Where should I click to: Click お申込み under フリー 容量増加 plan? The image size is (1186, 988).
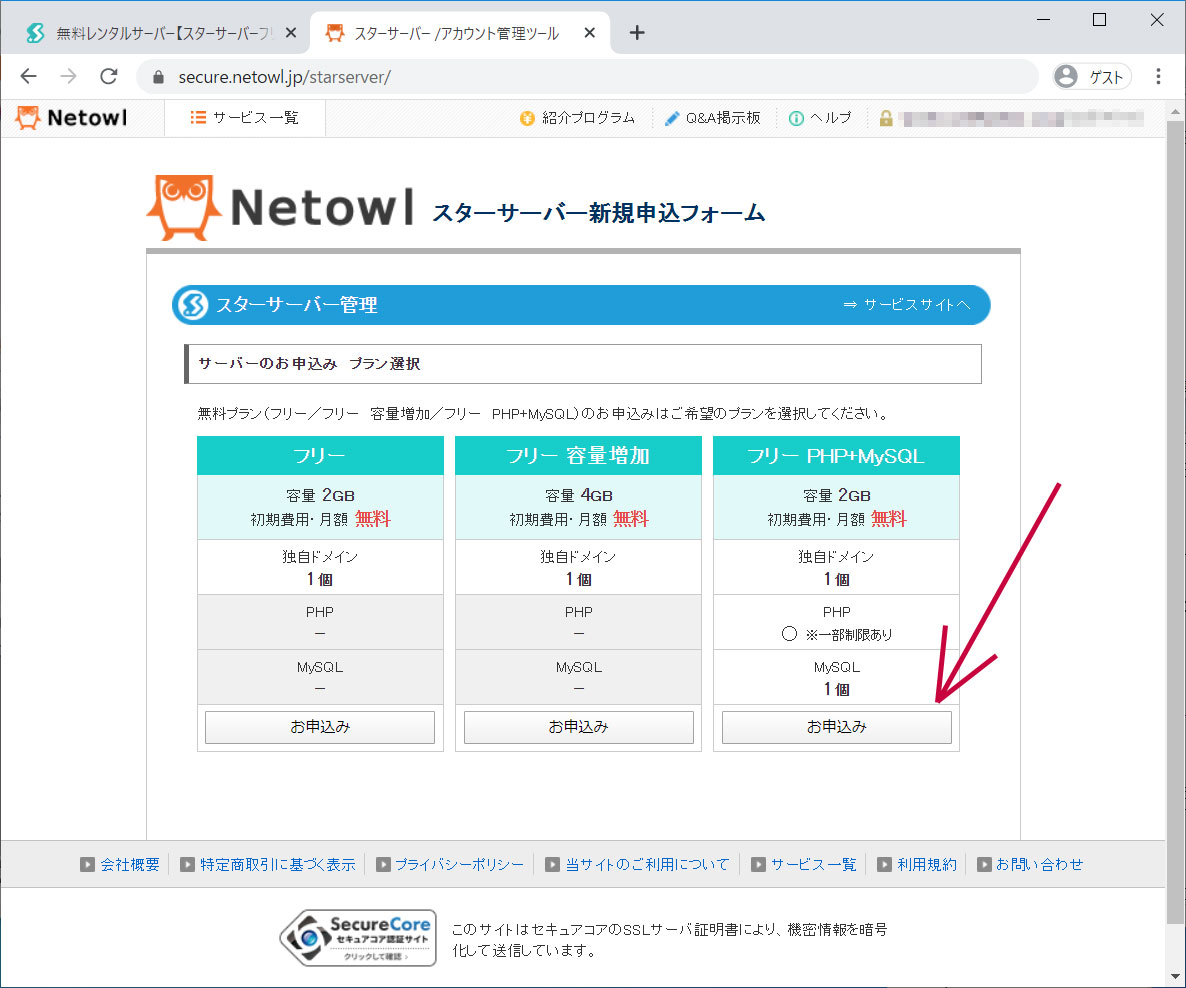(579, 727)
